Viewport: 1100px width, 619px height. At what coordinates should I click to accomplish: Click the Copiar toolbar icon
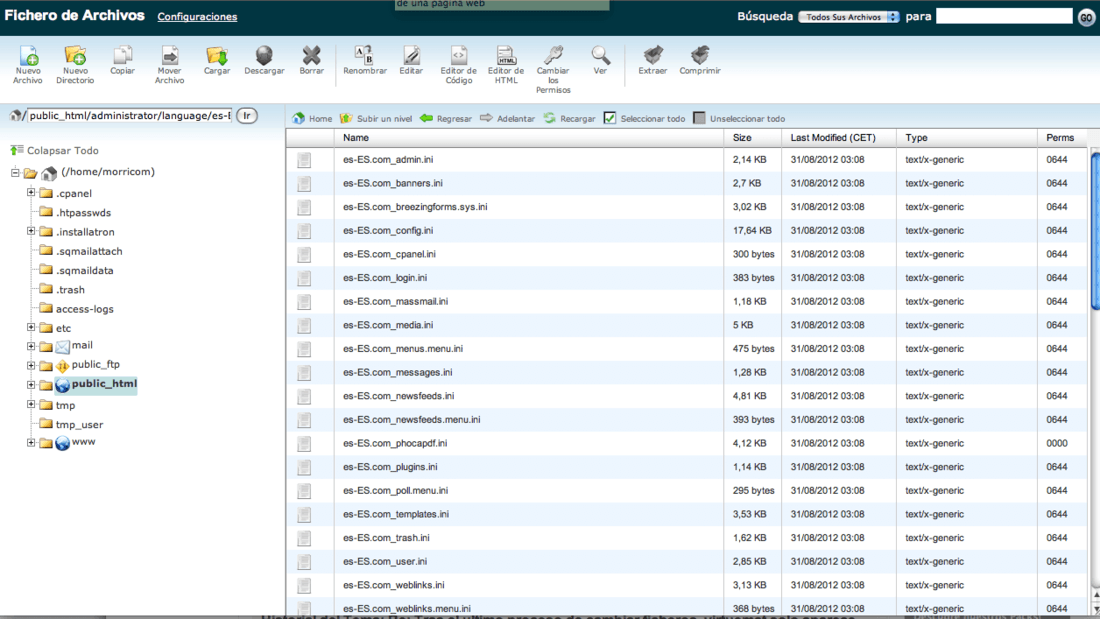pos(122,56)
